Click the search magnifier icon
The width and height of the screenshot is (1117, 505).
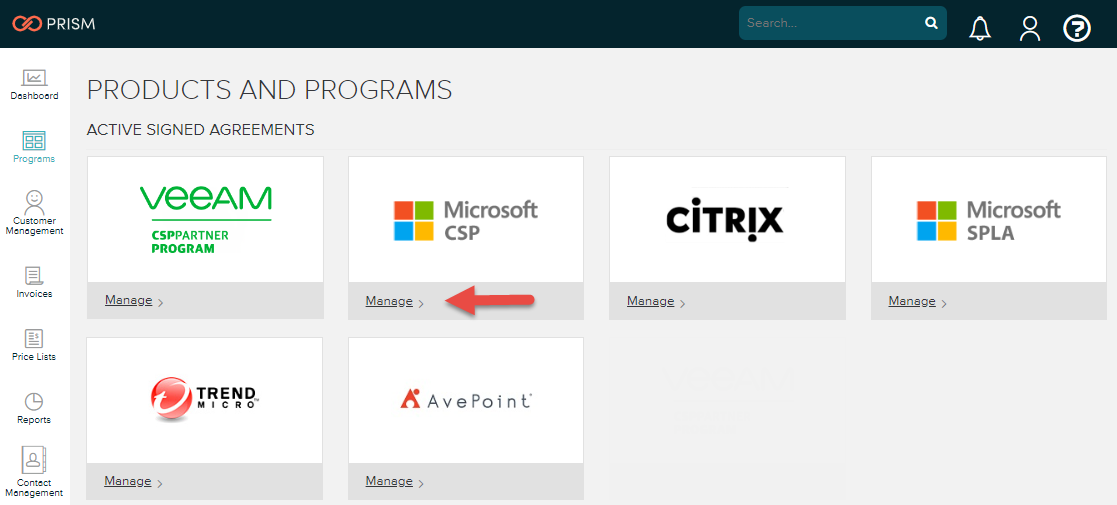pyautogui.click(x=931, y=23)
